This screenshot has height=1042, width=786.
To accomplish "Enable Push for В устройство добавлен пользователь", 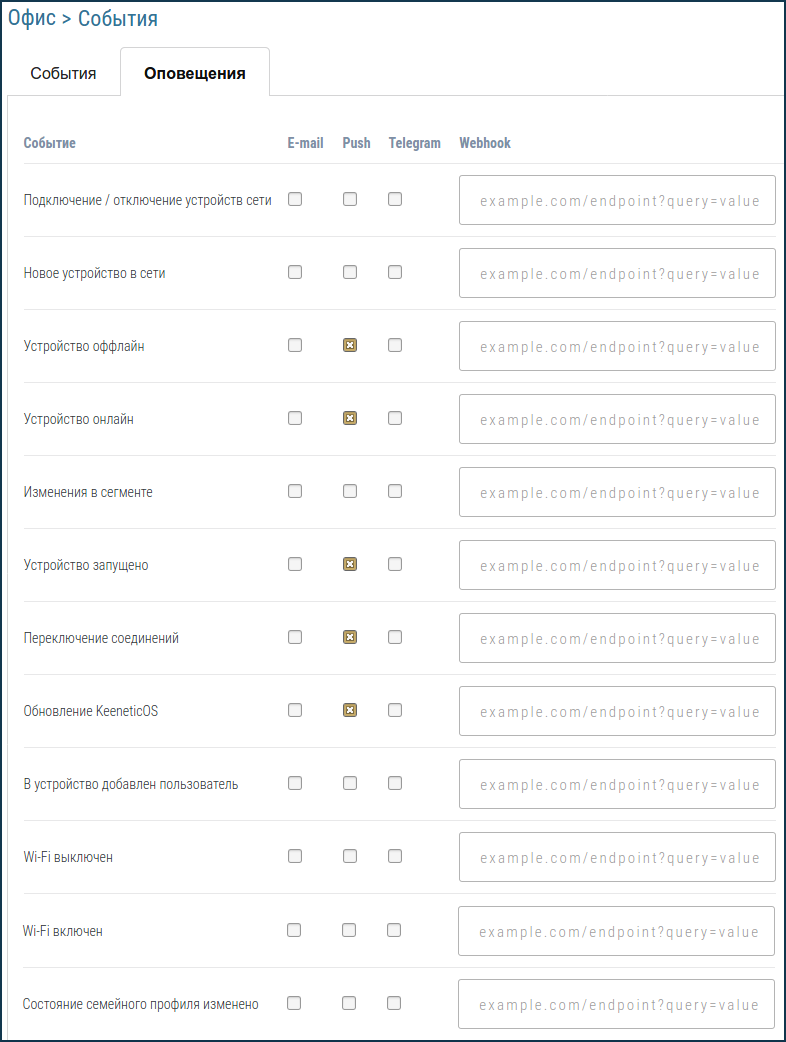I will point(349,783).
